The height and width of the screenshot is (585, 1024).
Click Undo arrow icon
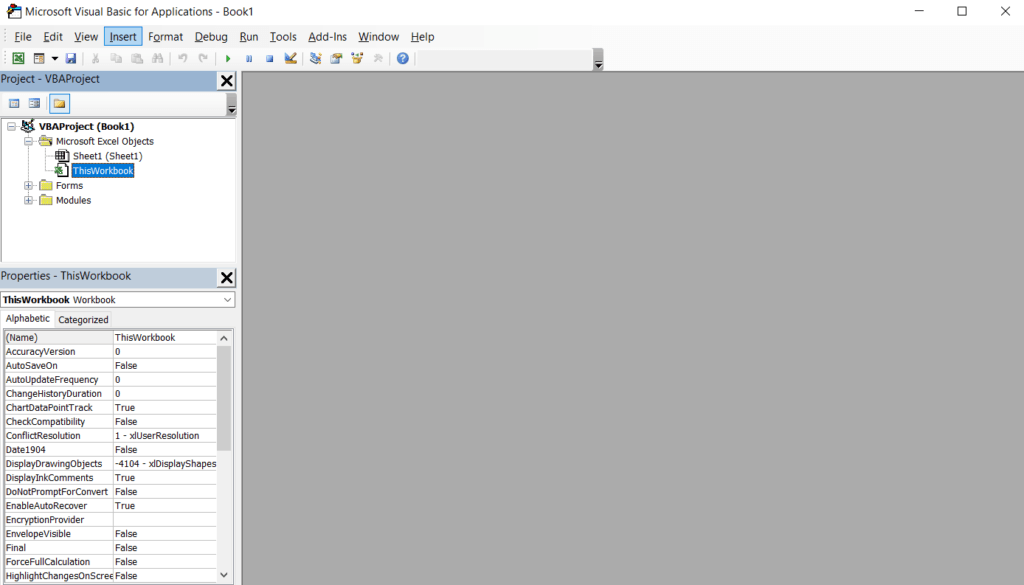point(183,59)
